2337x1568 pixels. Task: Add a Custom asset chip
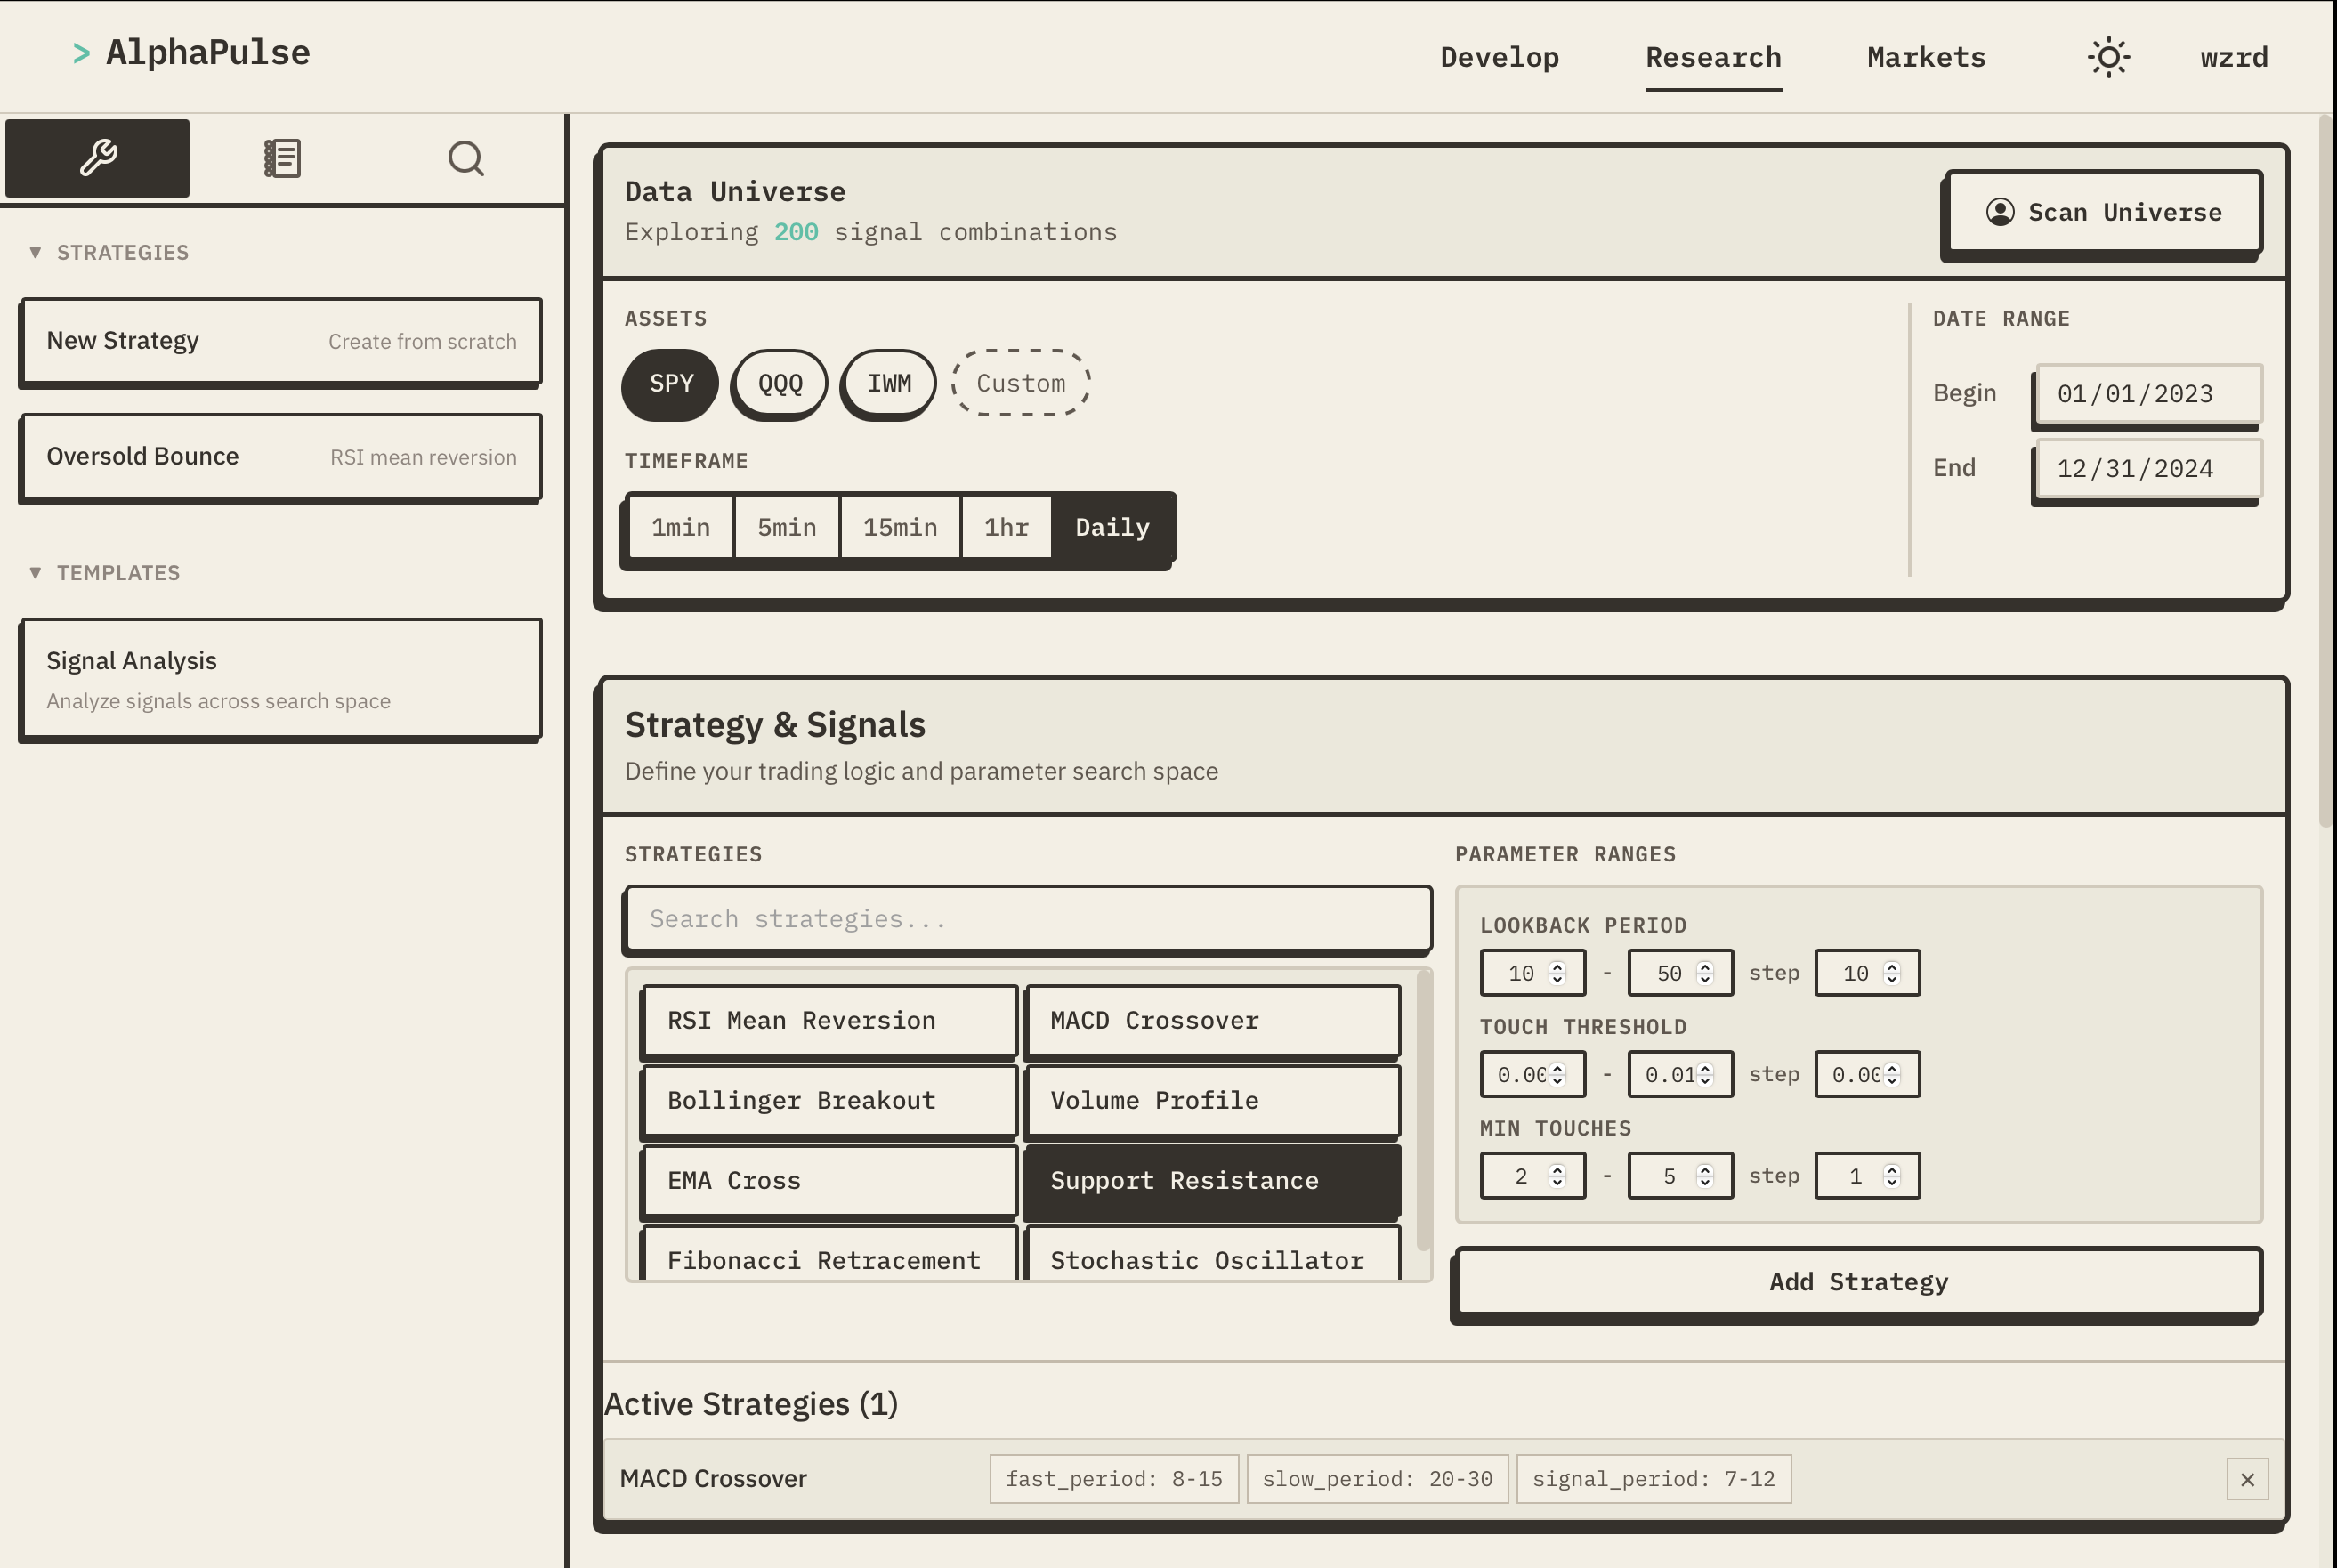1020,383
